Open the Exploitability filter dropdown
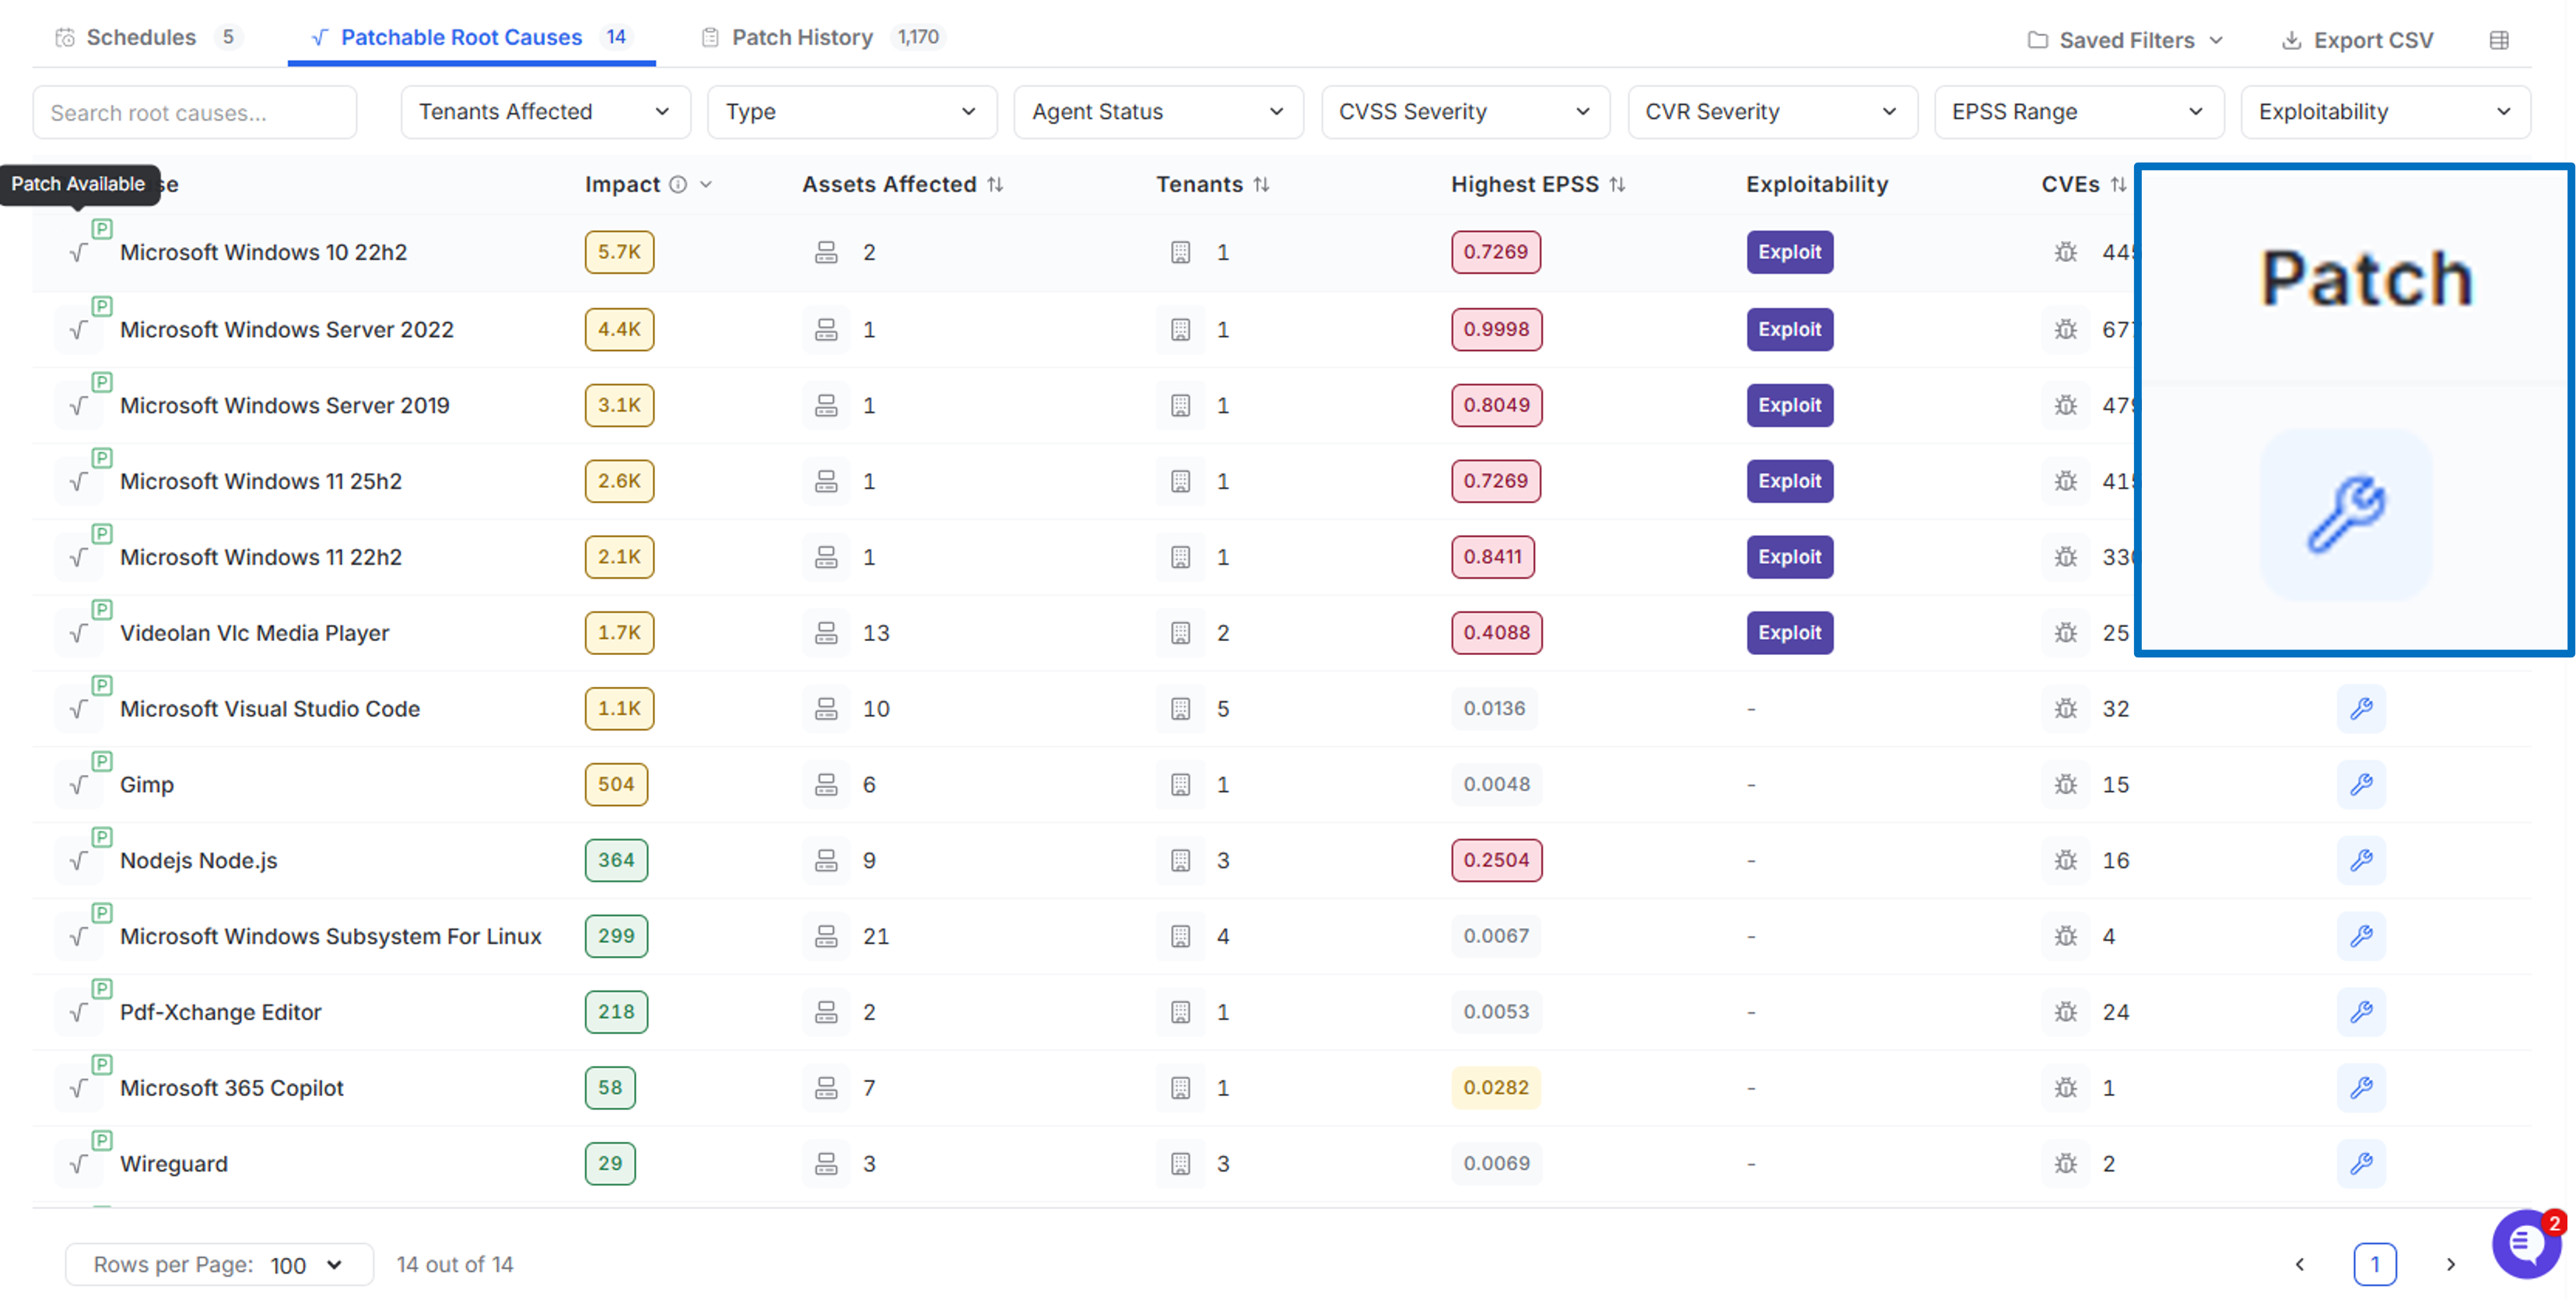This screenshot has height=1300, width=2576. [x=2386, y=112]
